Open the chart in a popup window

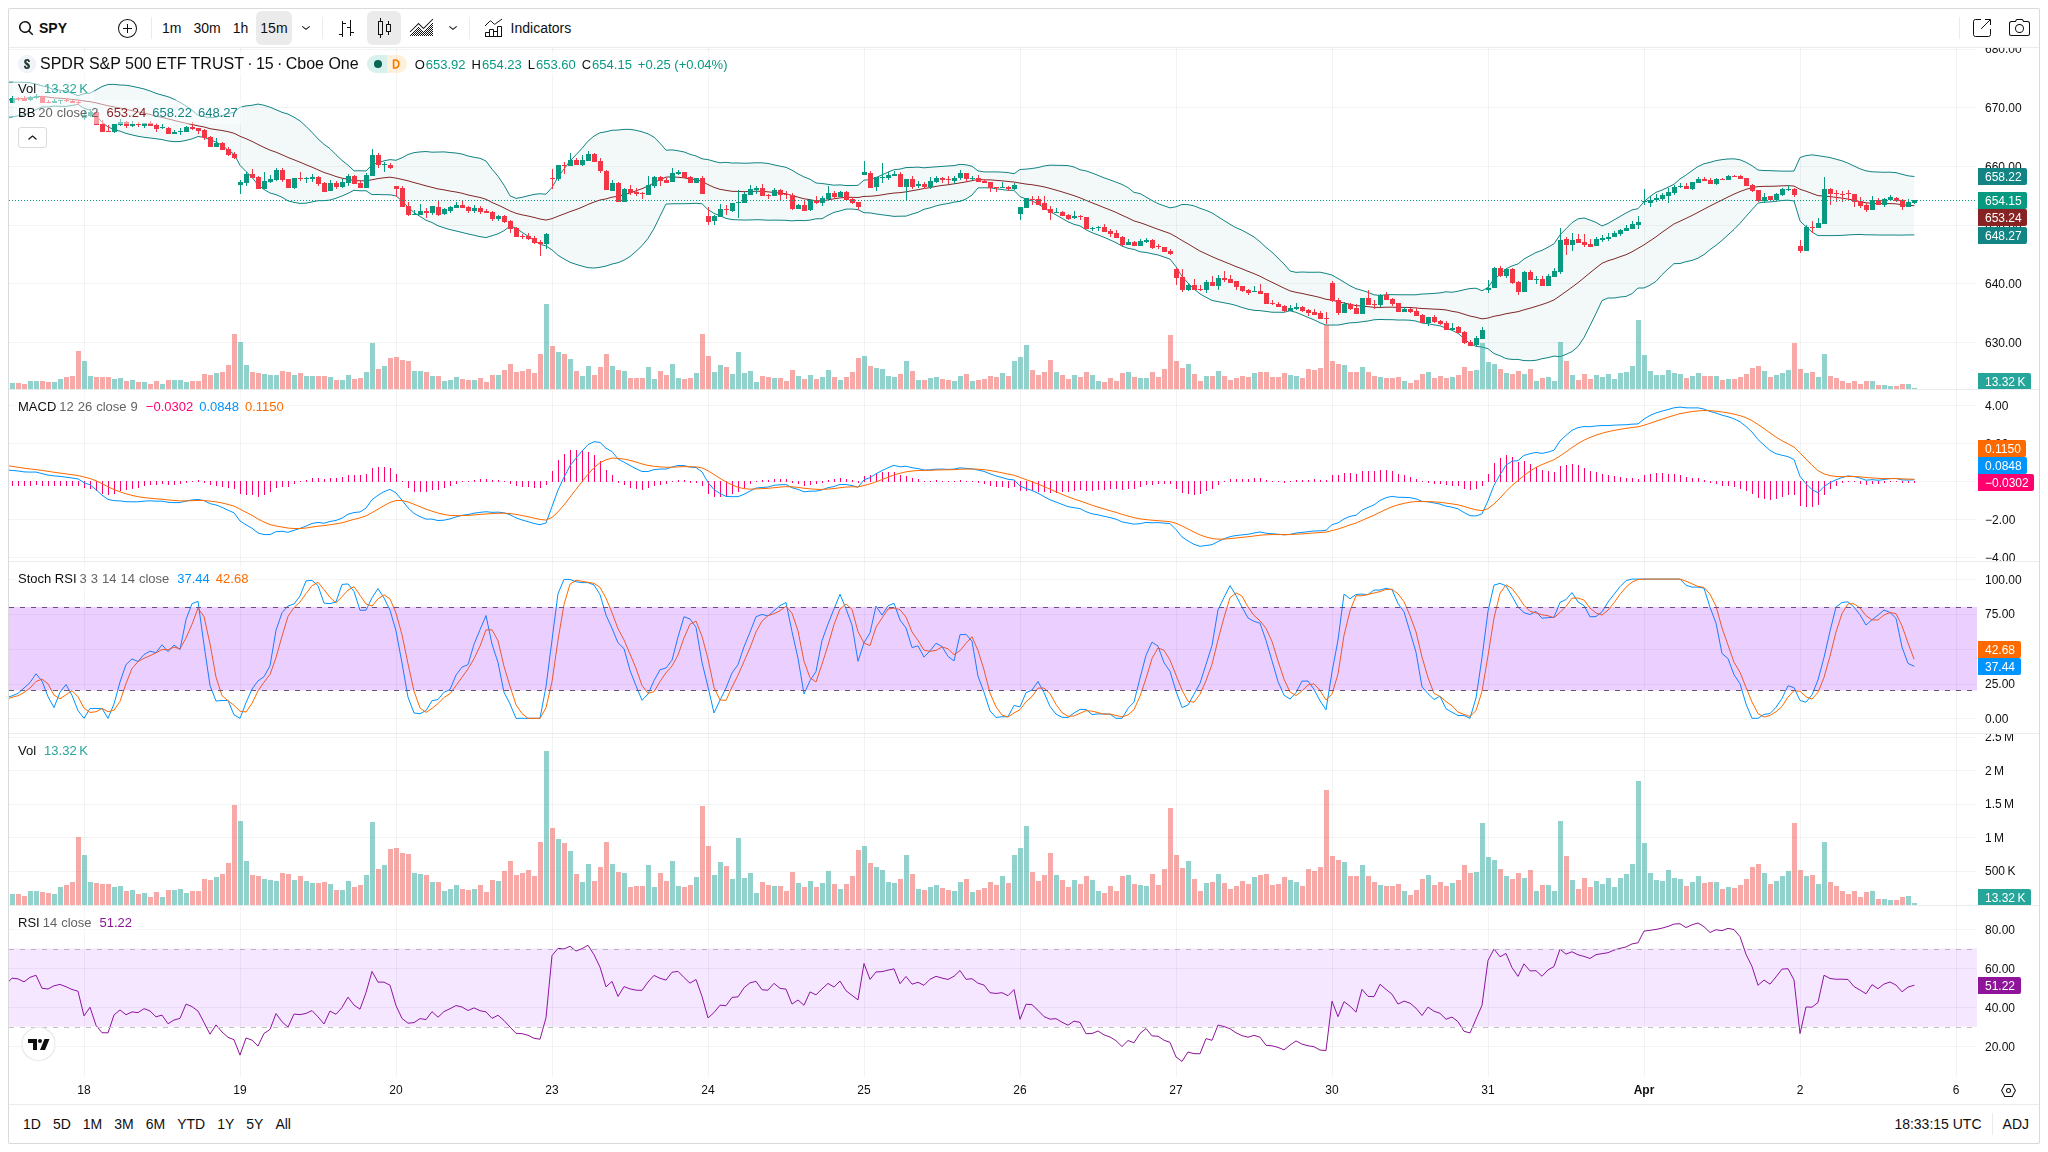(x=1981, y=28)
